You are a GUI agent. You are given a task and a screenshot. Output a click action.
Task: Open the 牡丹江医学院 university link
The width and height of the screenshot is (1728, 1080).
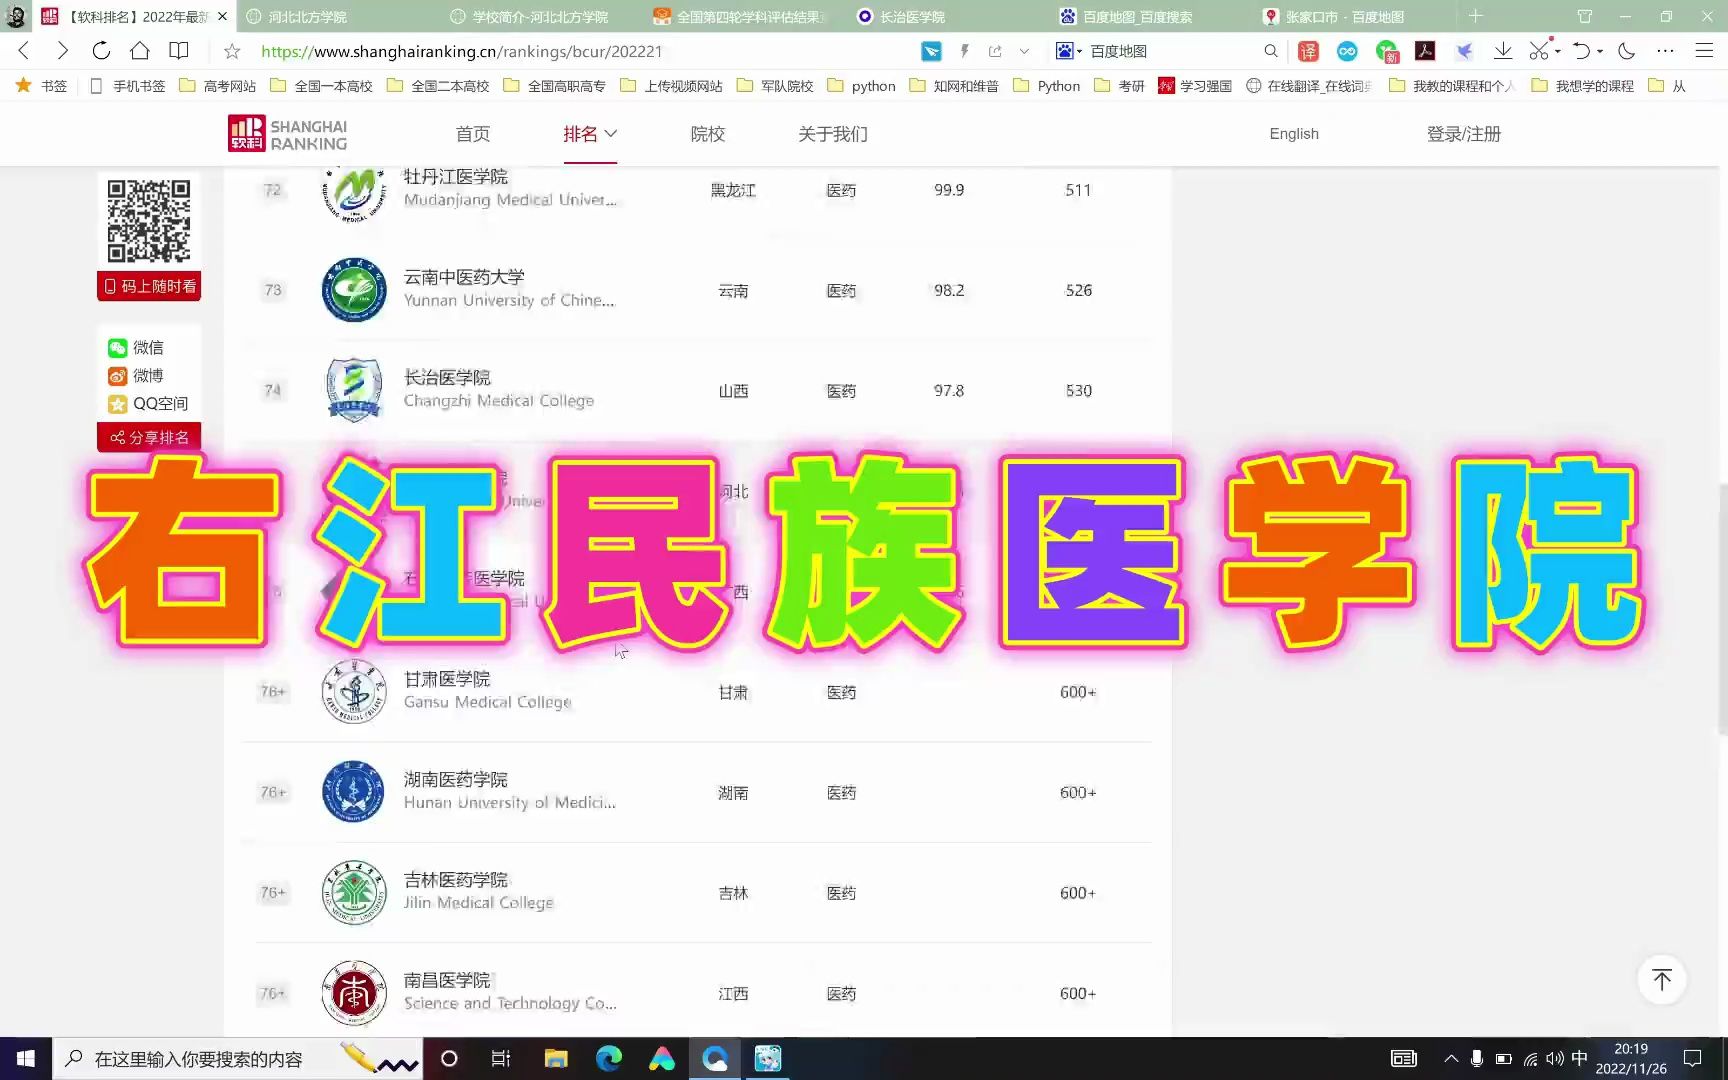coord(456,177)
